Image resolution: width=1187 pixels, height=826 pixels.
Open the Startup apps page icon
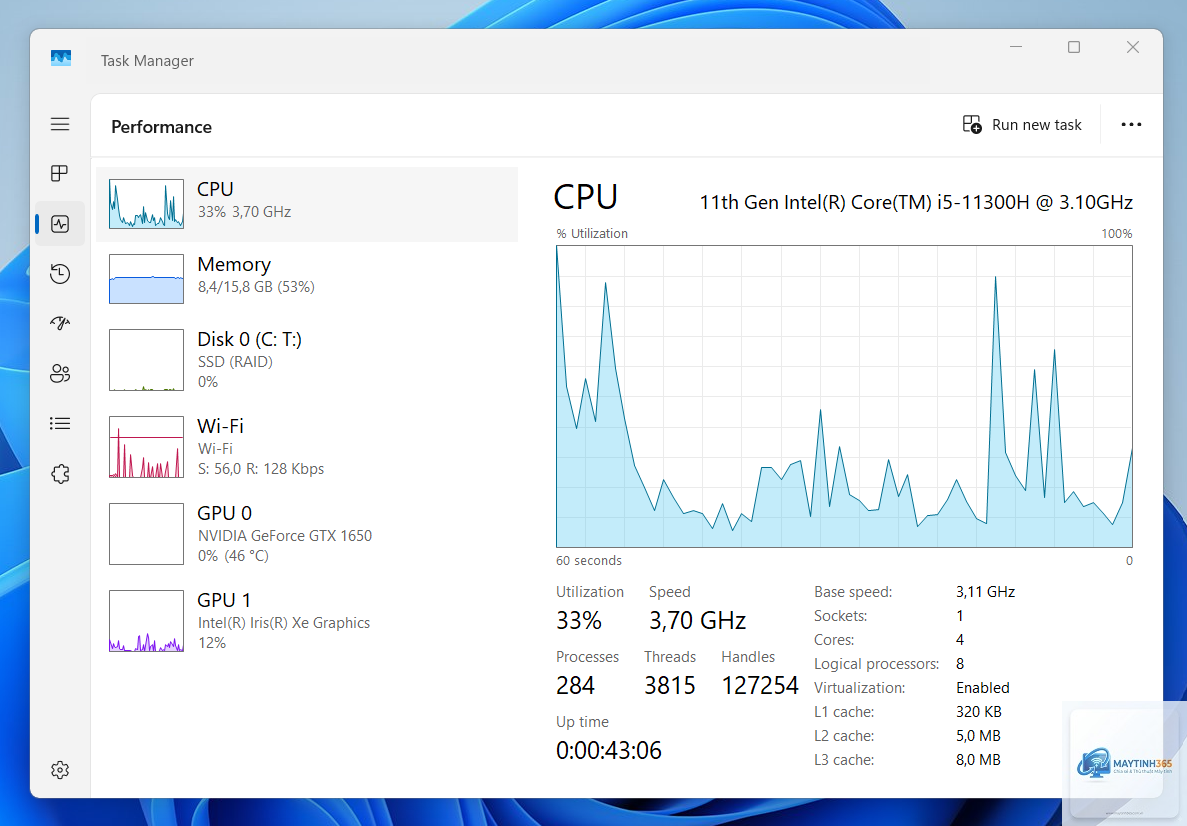point(60,323)
